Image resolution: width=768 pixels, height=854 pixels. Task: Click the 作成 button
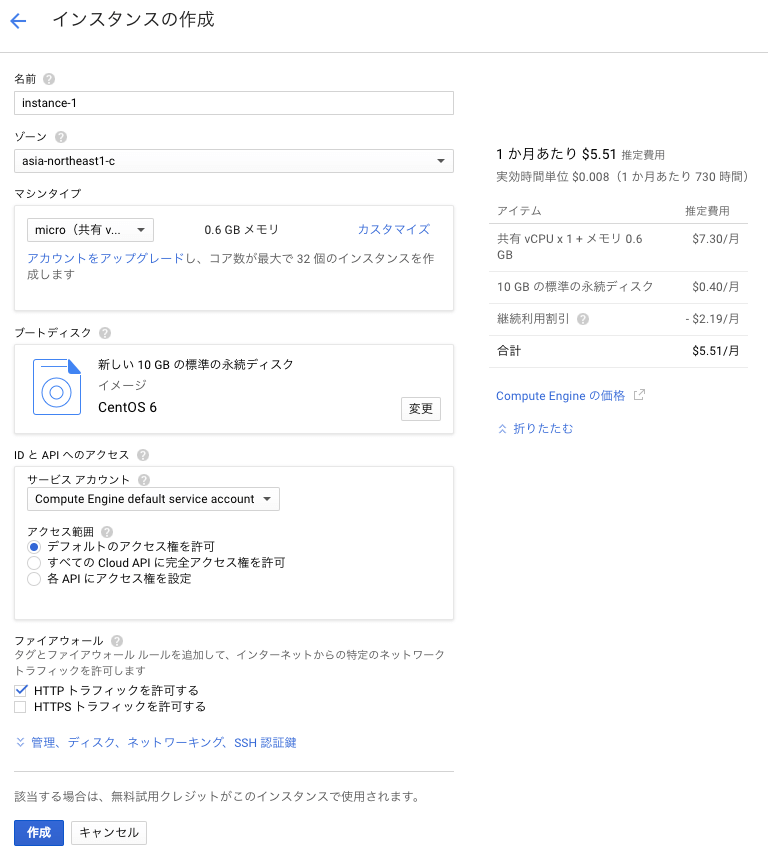[x=39, y=833]
